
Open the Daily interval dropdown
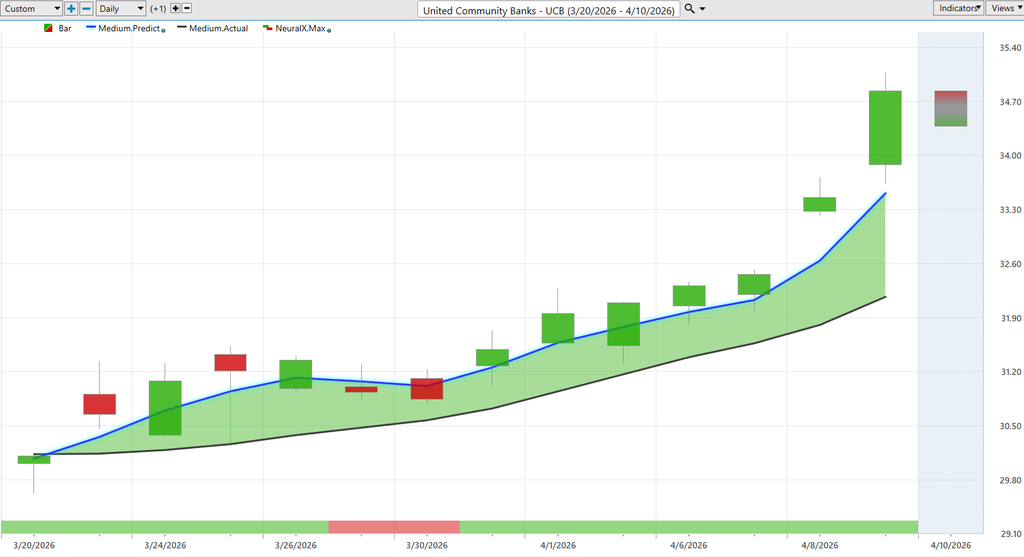(x=120, y=8)
